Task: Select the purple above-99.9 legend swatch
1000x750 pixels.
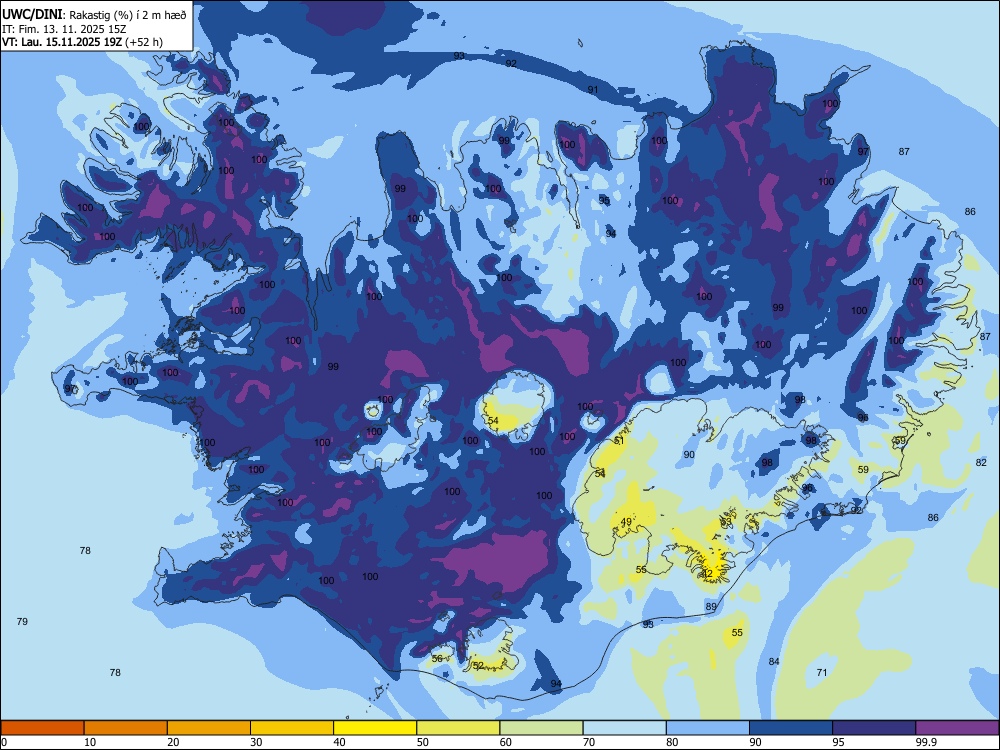Action: [957, 728]
